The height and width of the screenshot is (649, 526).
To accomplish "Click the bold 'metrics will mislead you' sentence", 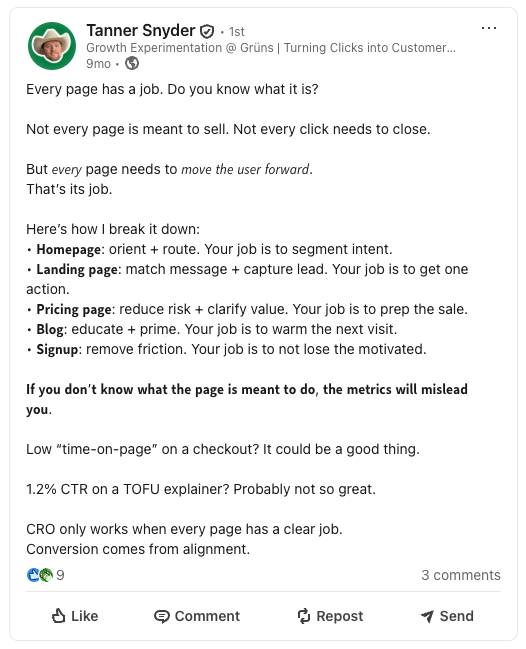I will click(x=247, y=399).
